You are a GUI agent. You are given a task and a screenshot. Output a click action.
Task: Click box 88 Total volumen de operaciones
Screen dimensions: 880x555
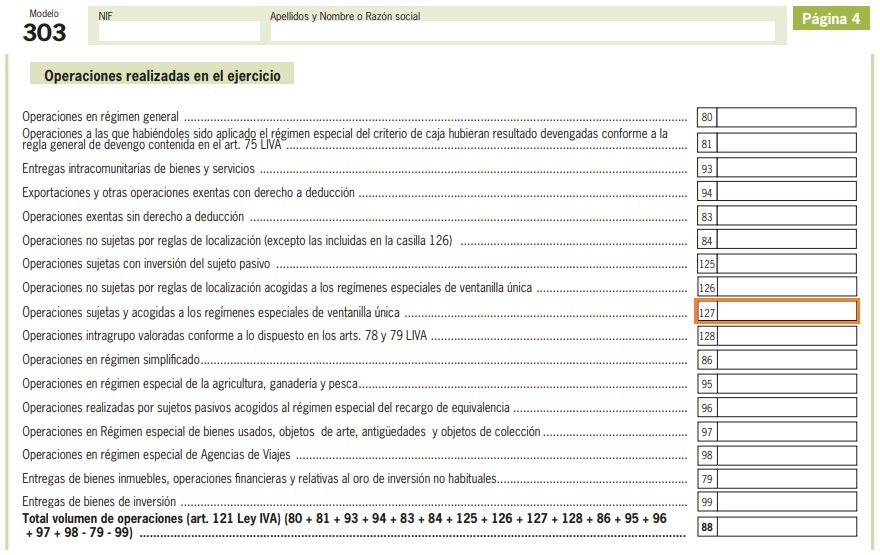786,527
